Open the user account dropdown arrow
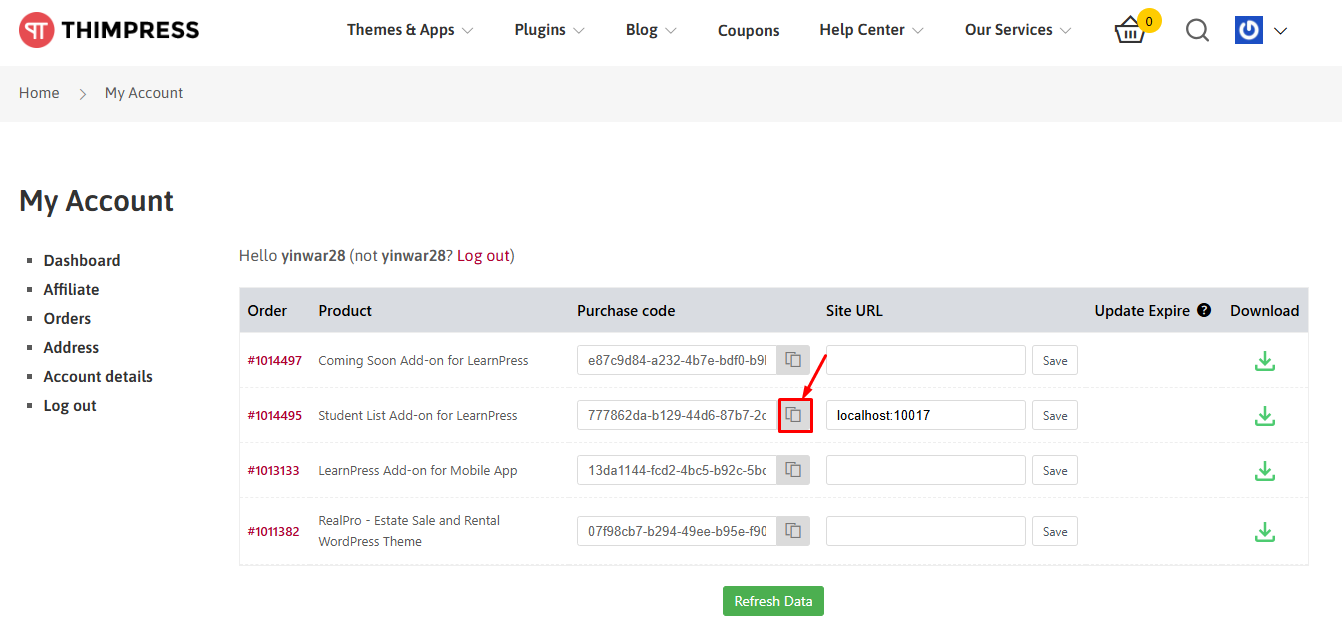 tap(1280, 31)
